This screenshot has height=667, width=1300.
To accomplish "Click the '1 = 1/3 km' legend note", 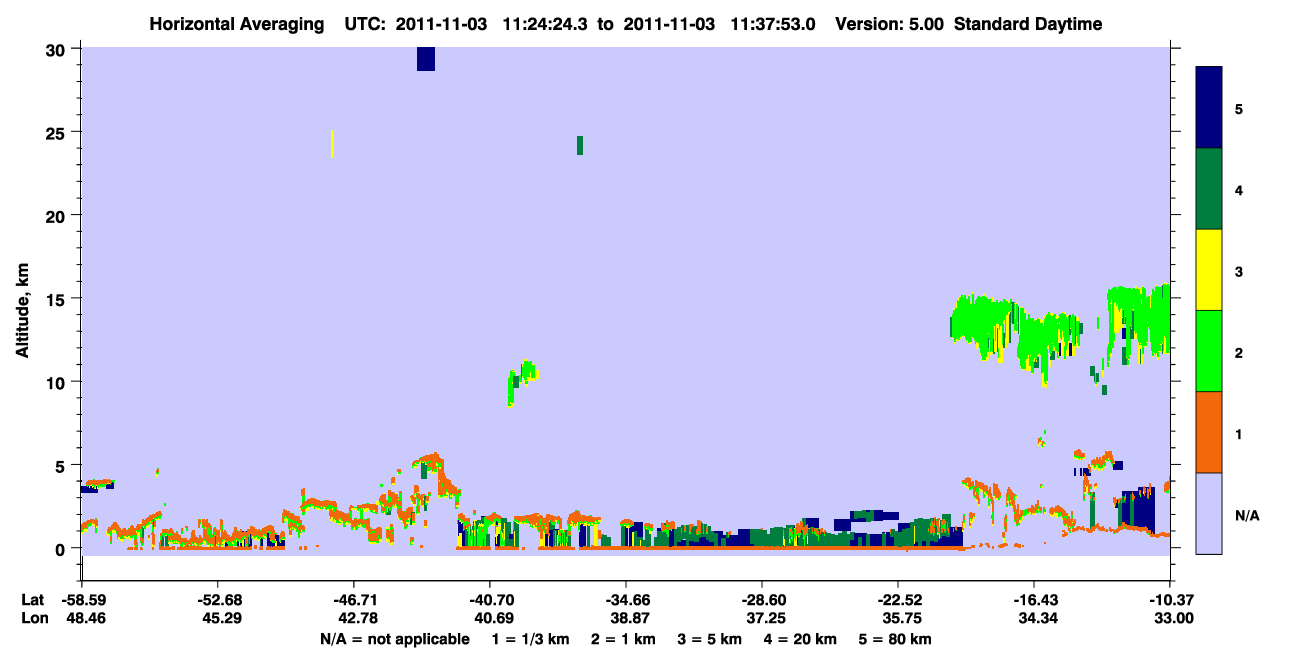I will (x=529, y=639).
